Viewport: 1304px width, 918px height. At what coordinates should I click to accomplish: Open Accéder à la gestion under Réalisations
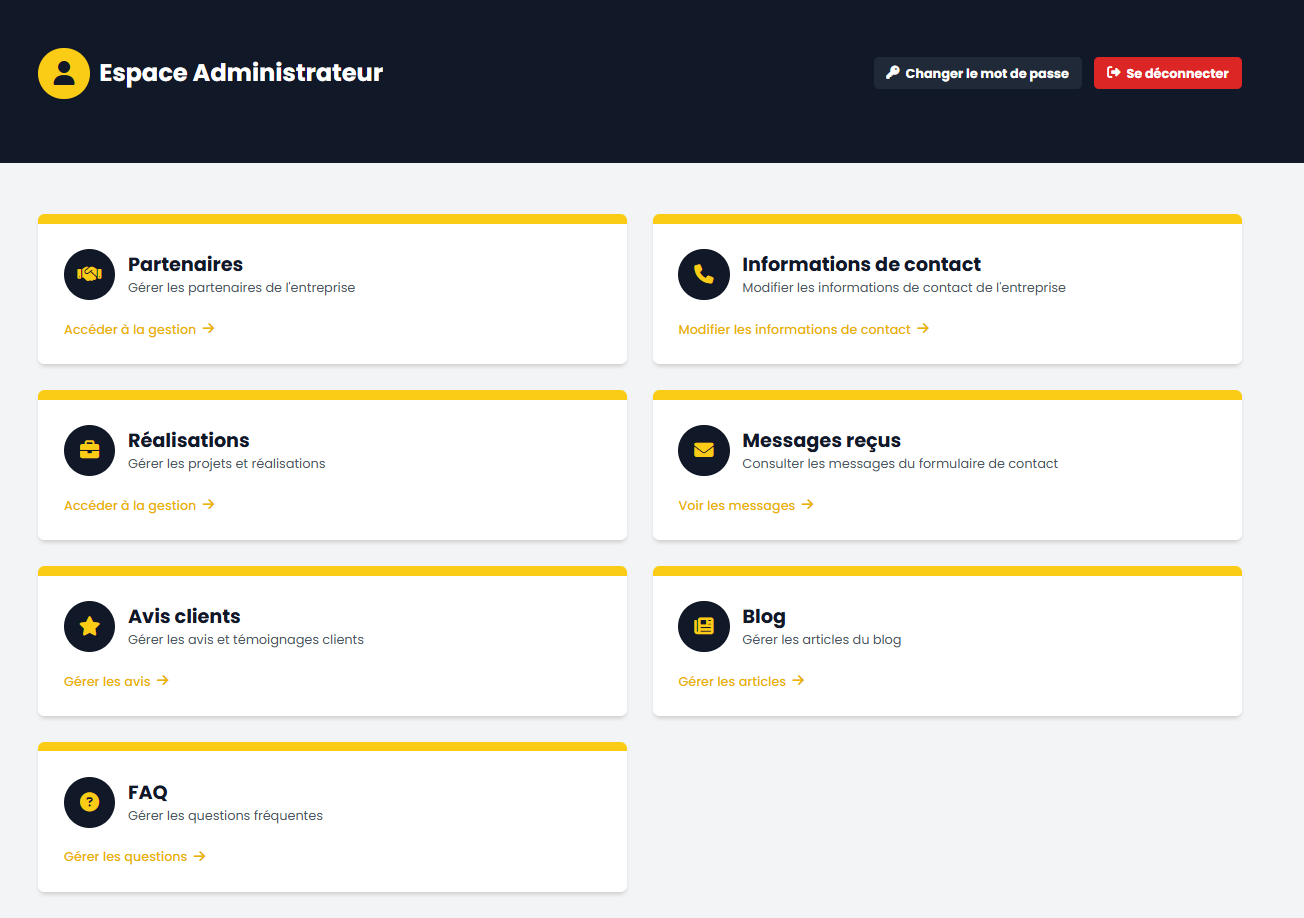click(x=139, y=505)
